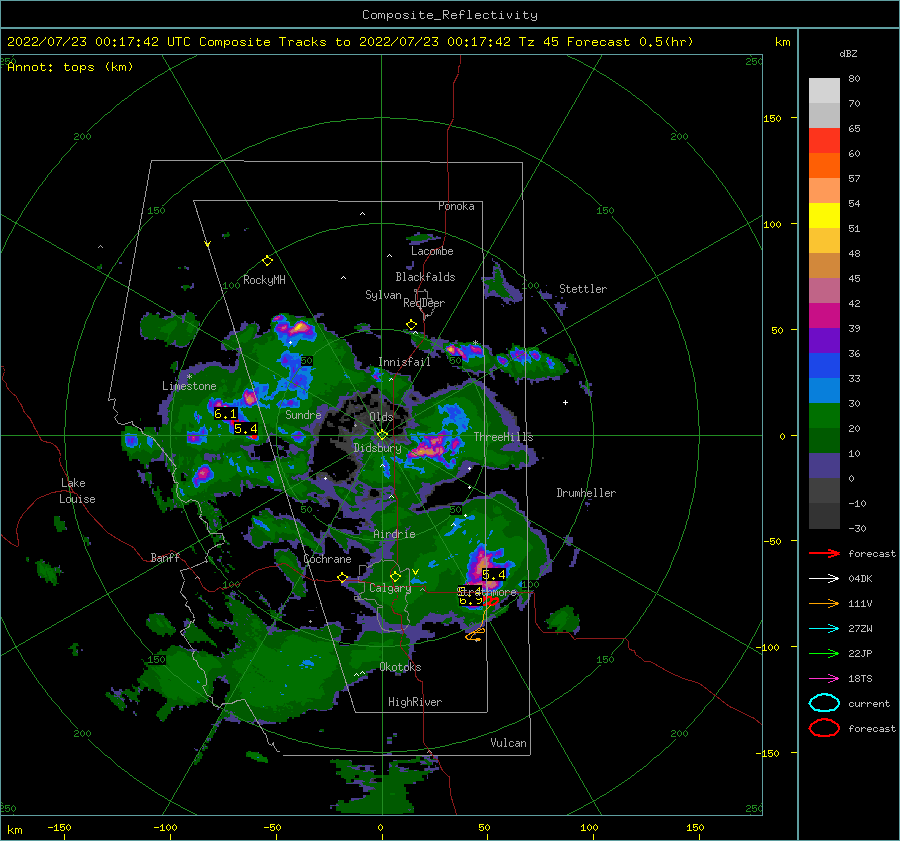This screenshot has width=900, height=841.
Task: Click the Blackfalds label
Action: (x=425, y=277)
